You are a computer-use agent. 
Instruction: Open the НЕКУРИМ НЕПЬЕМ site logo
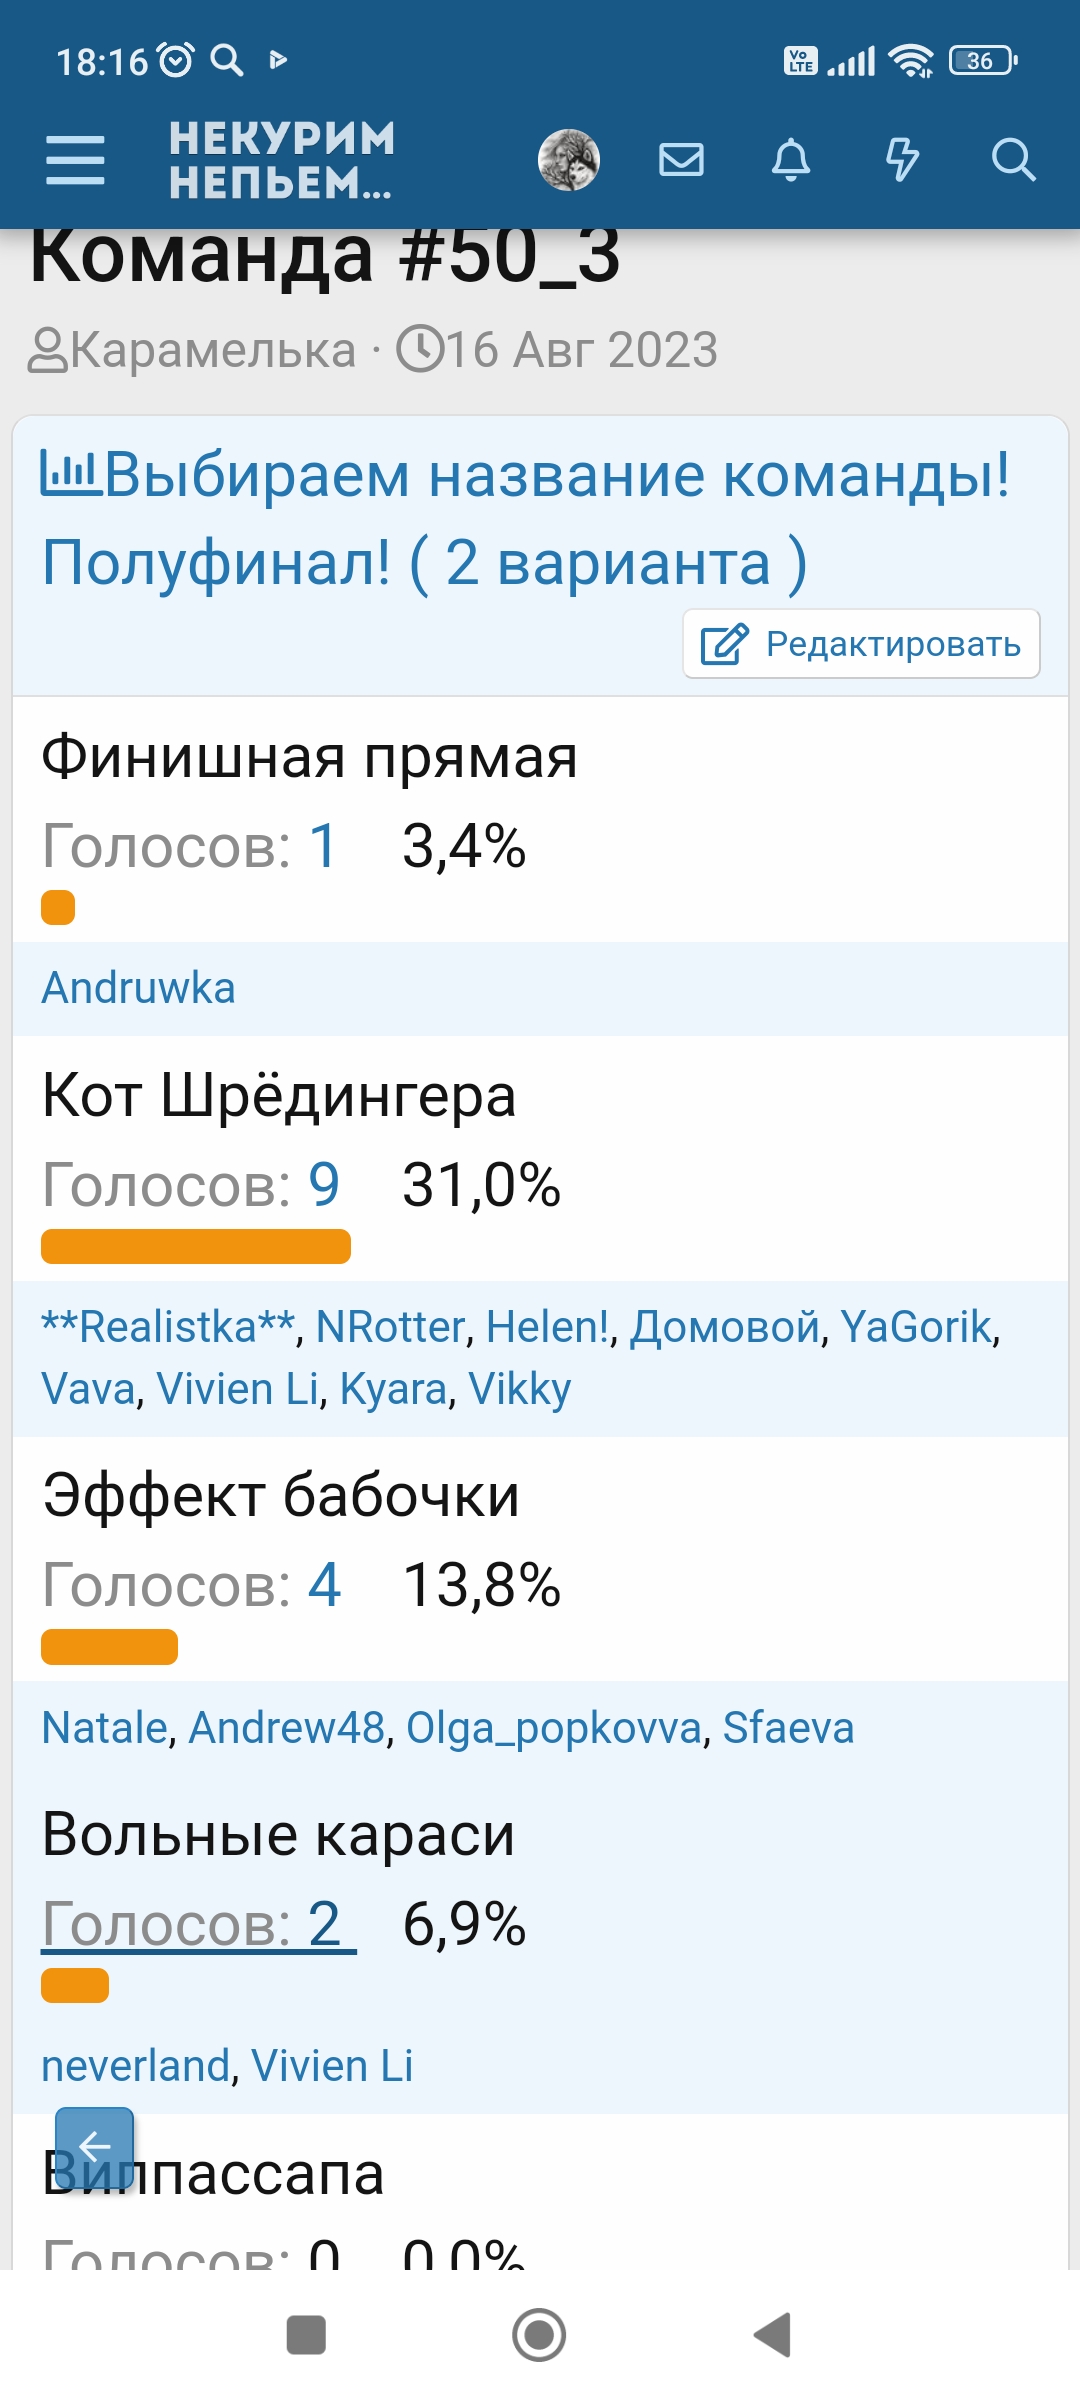click(x=282, y=160)
